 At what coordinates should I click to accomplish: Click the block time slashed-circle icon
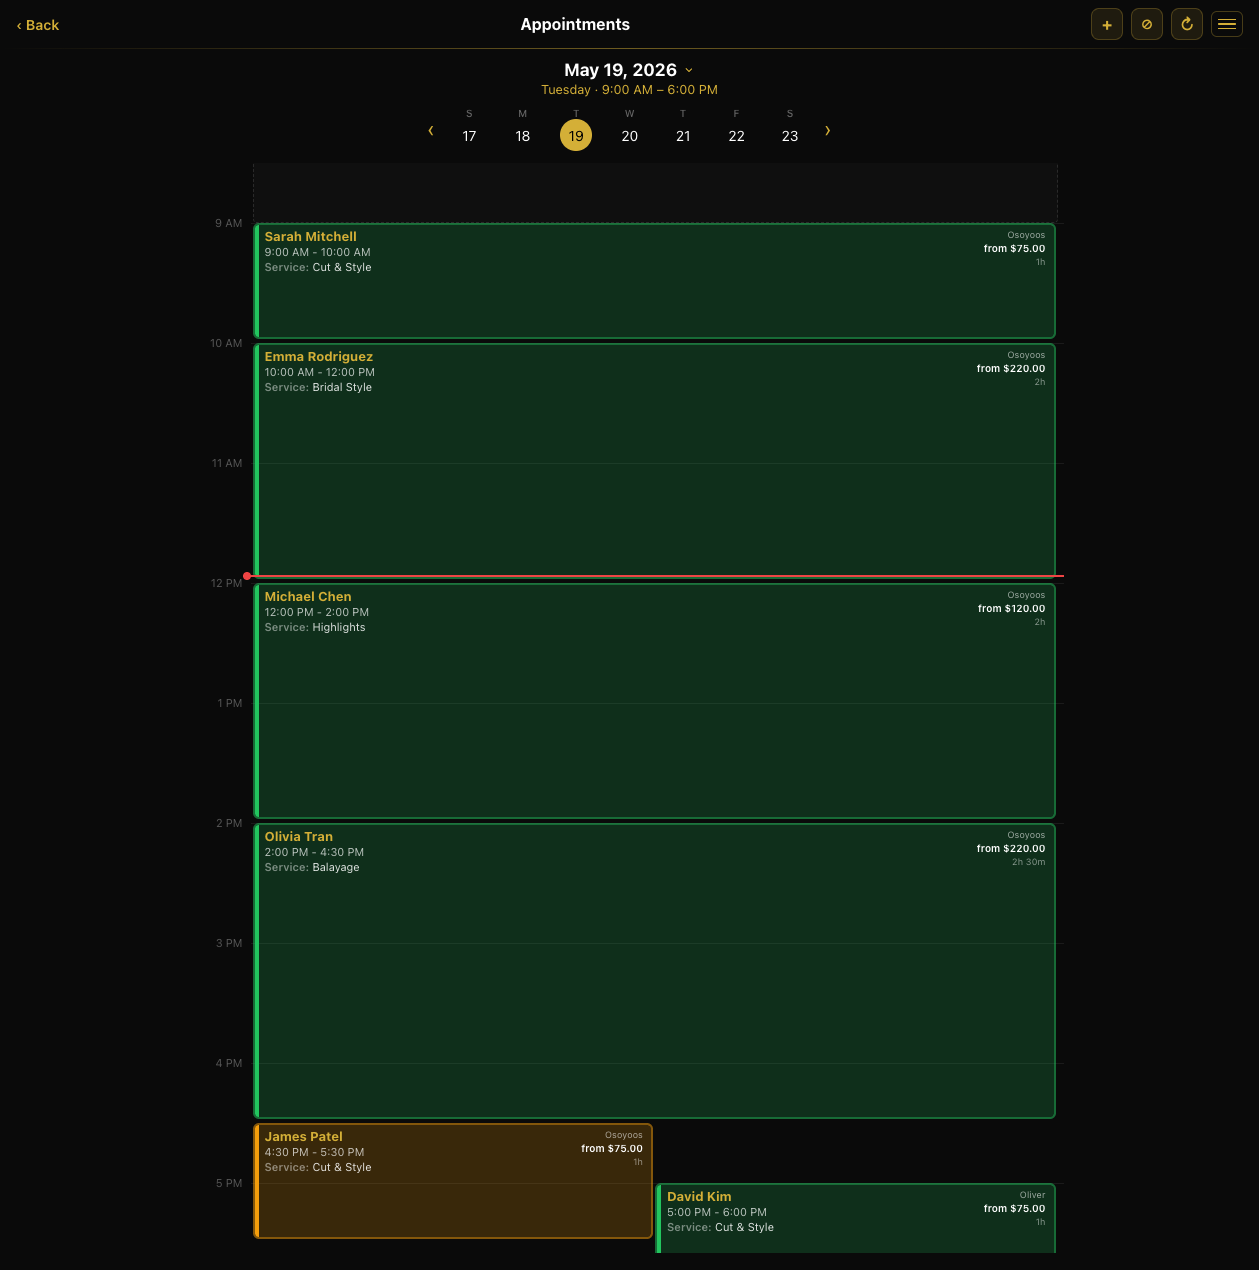(x=1147, y=24)
